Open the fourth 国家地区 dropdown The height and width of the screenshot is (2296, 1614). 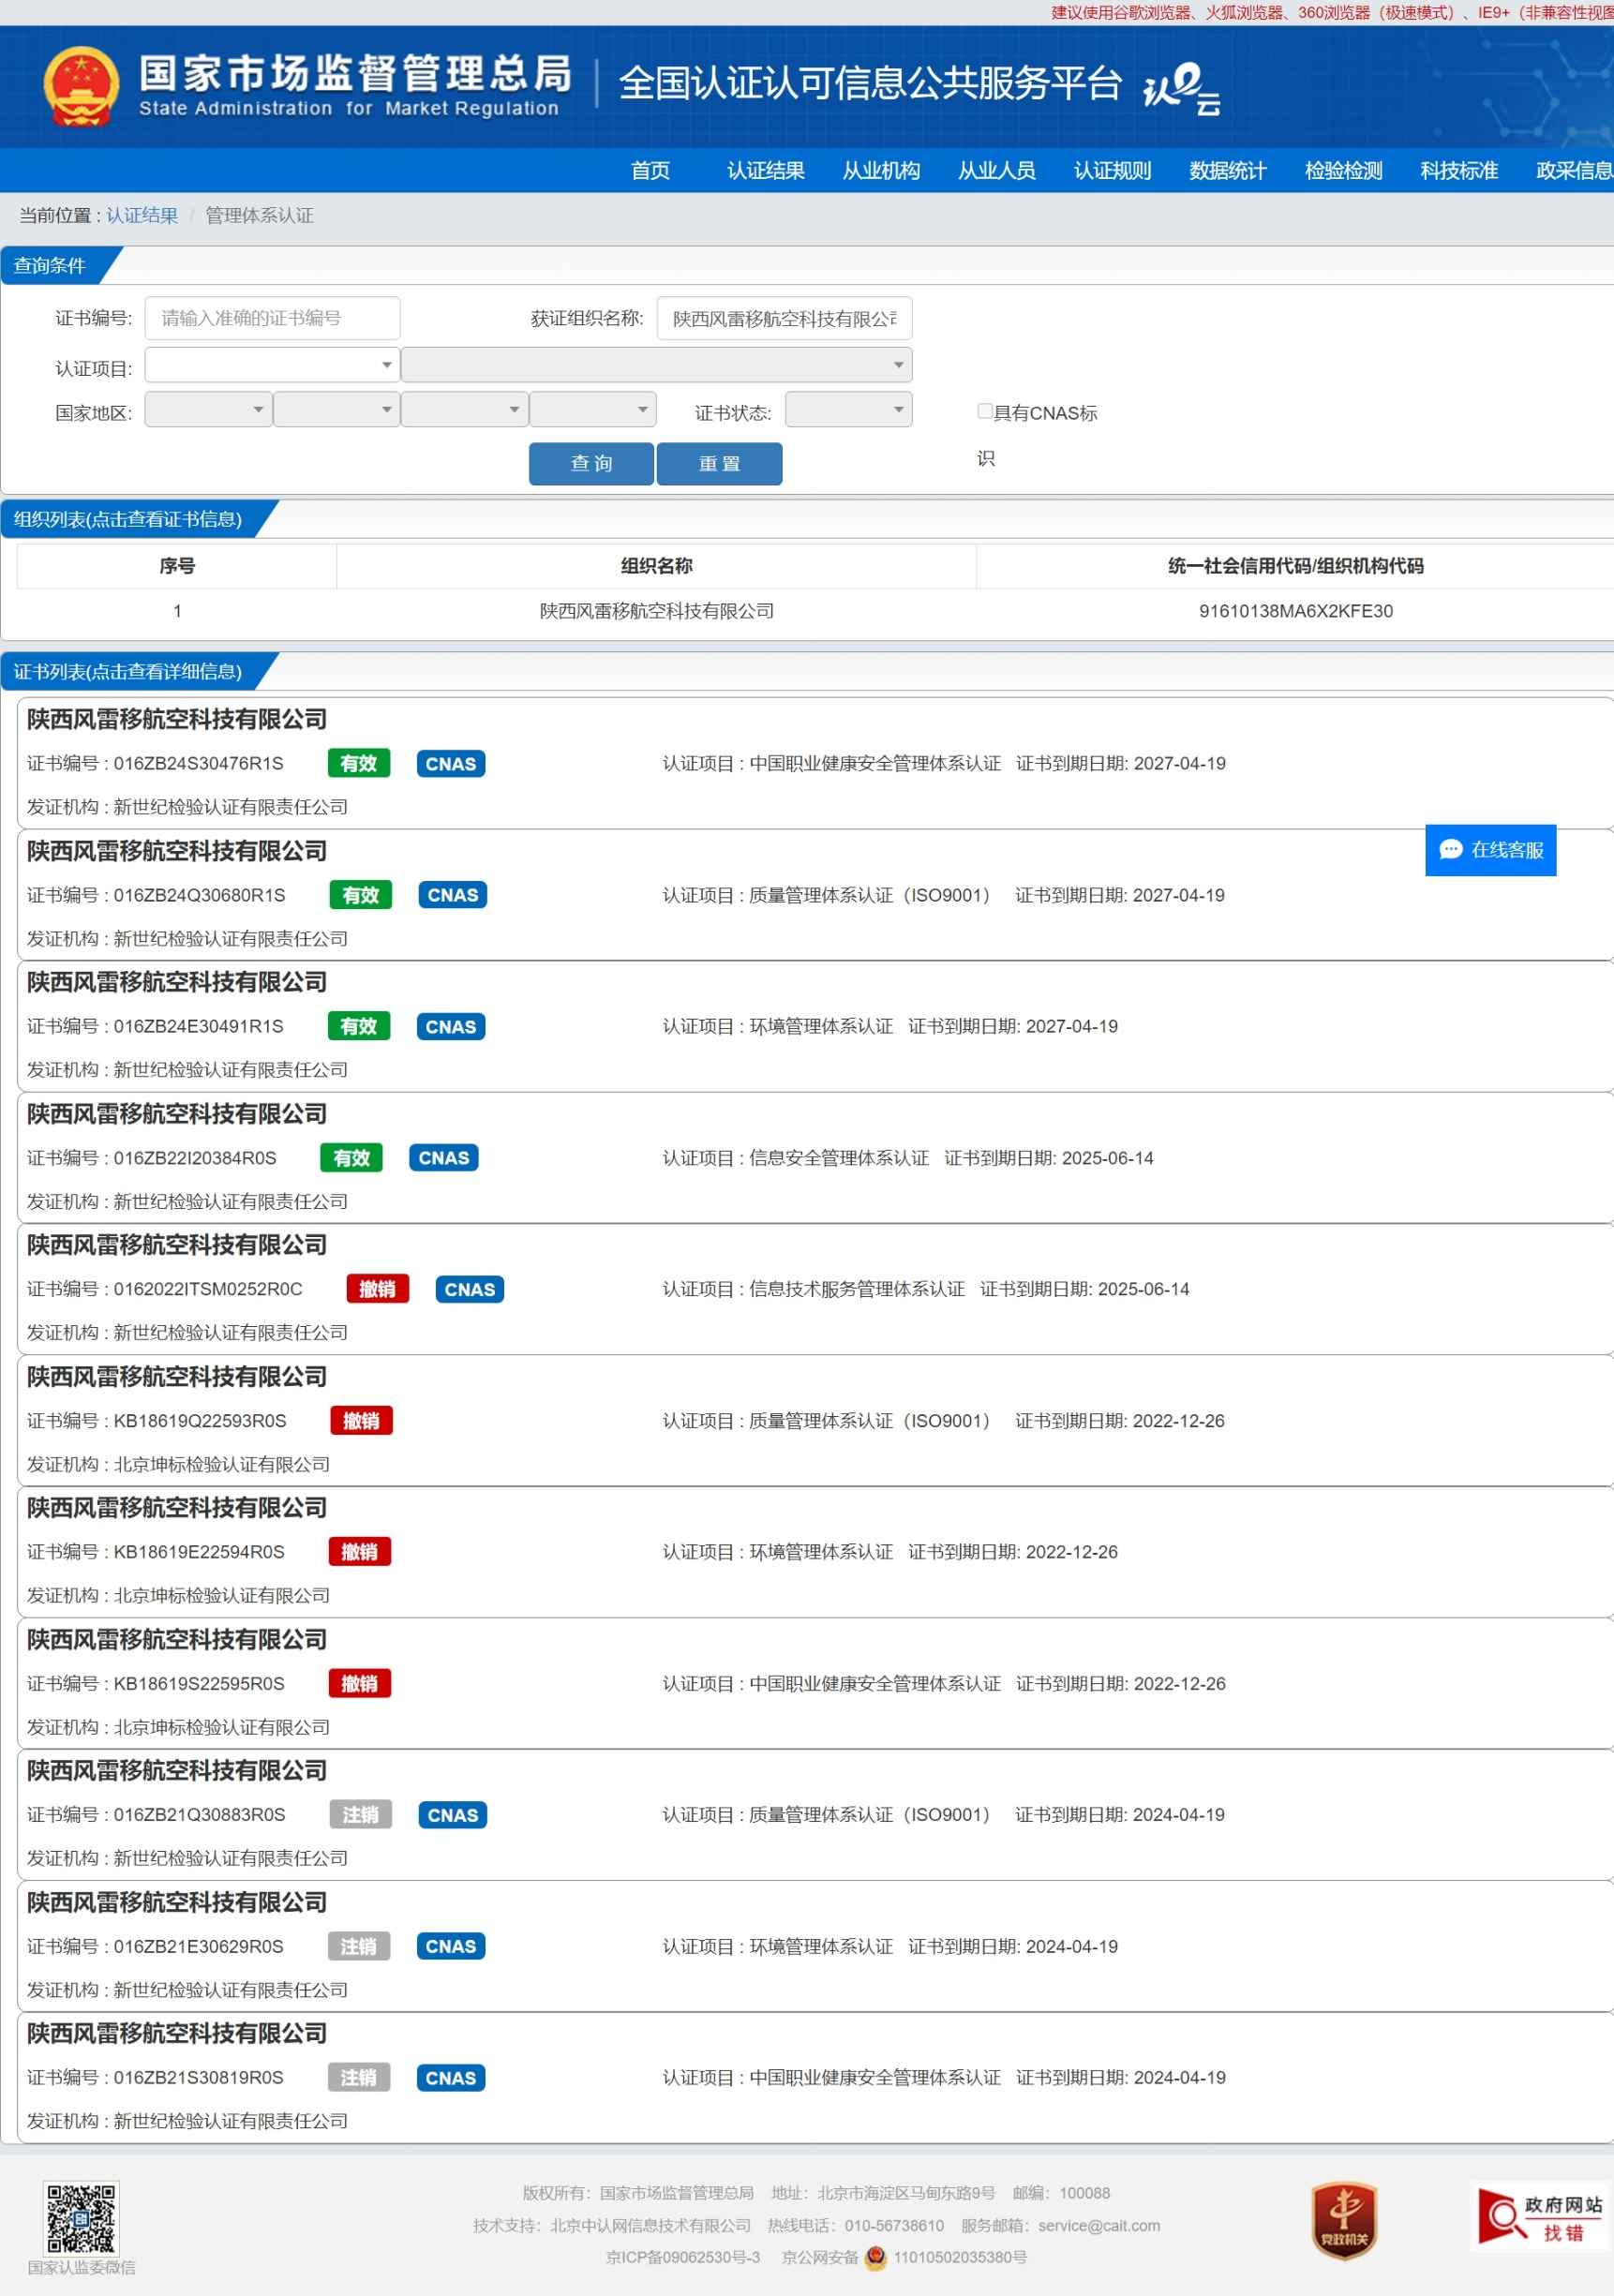[593, 409]
